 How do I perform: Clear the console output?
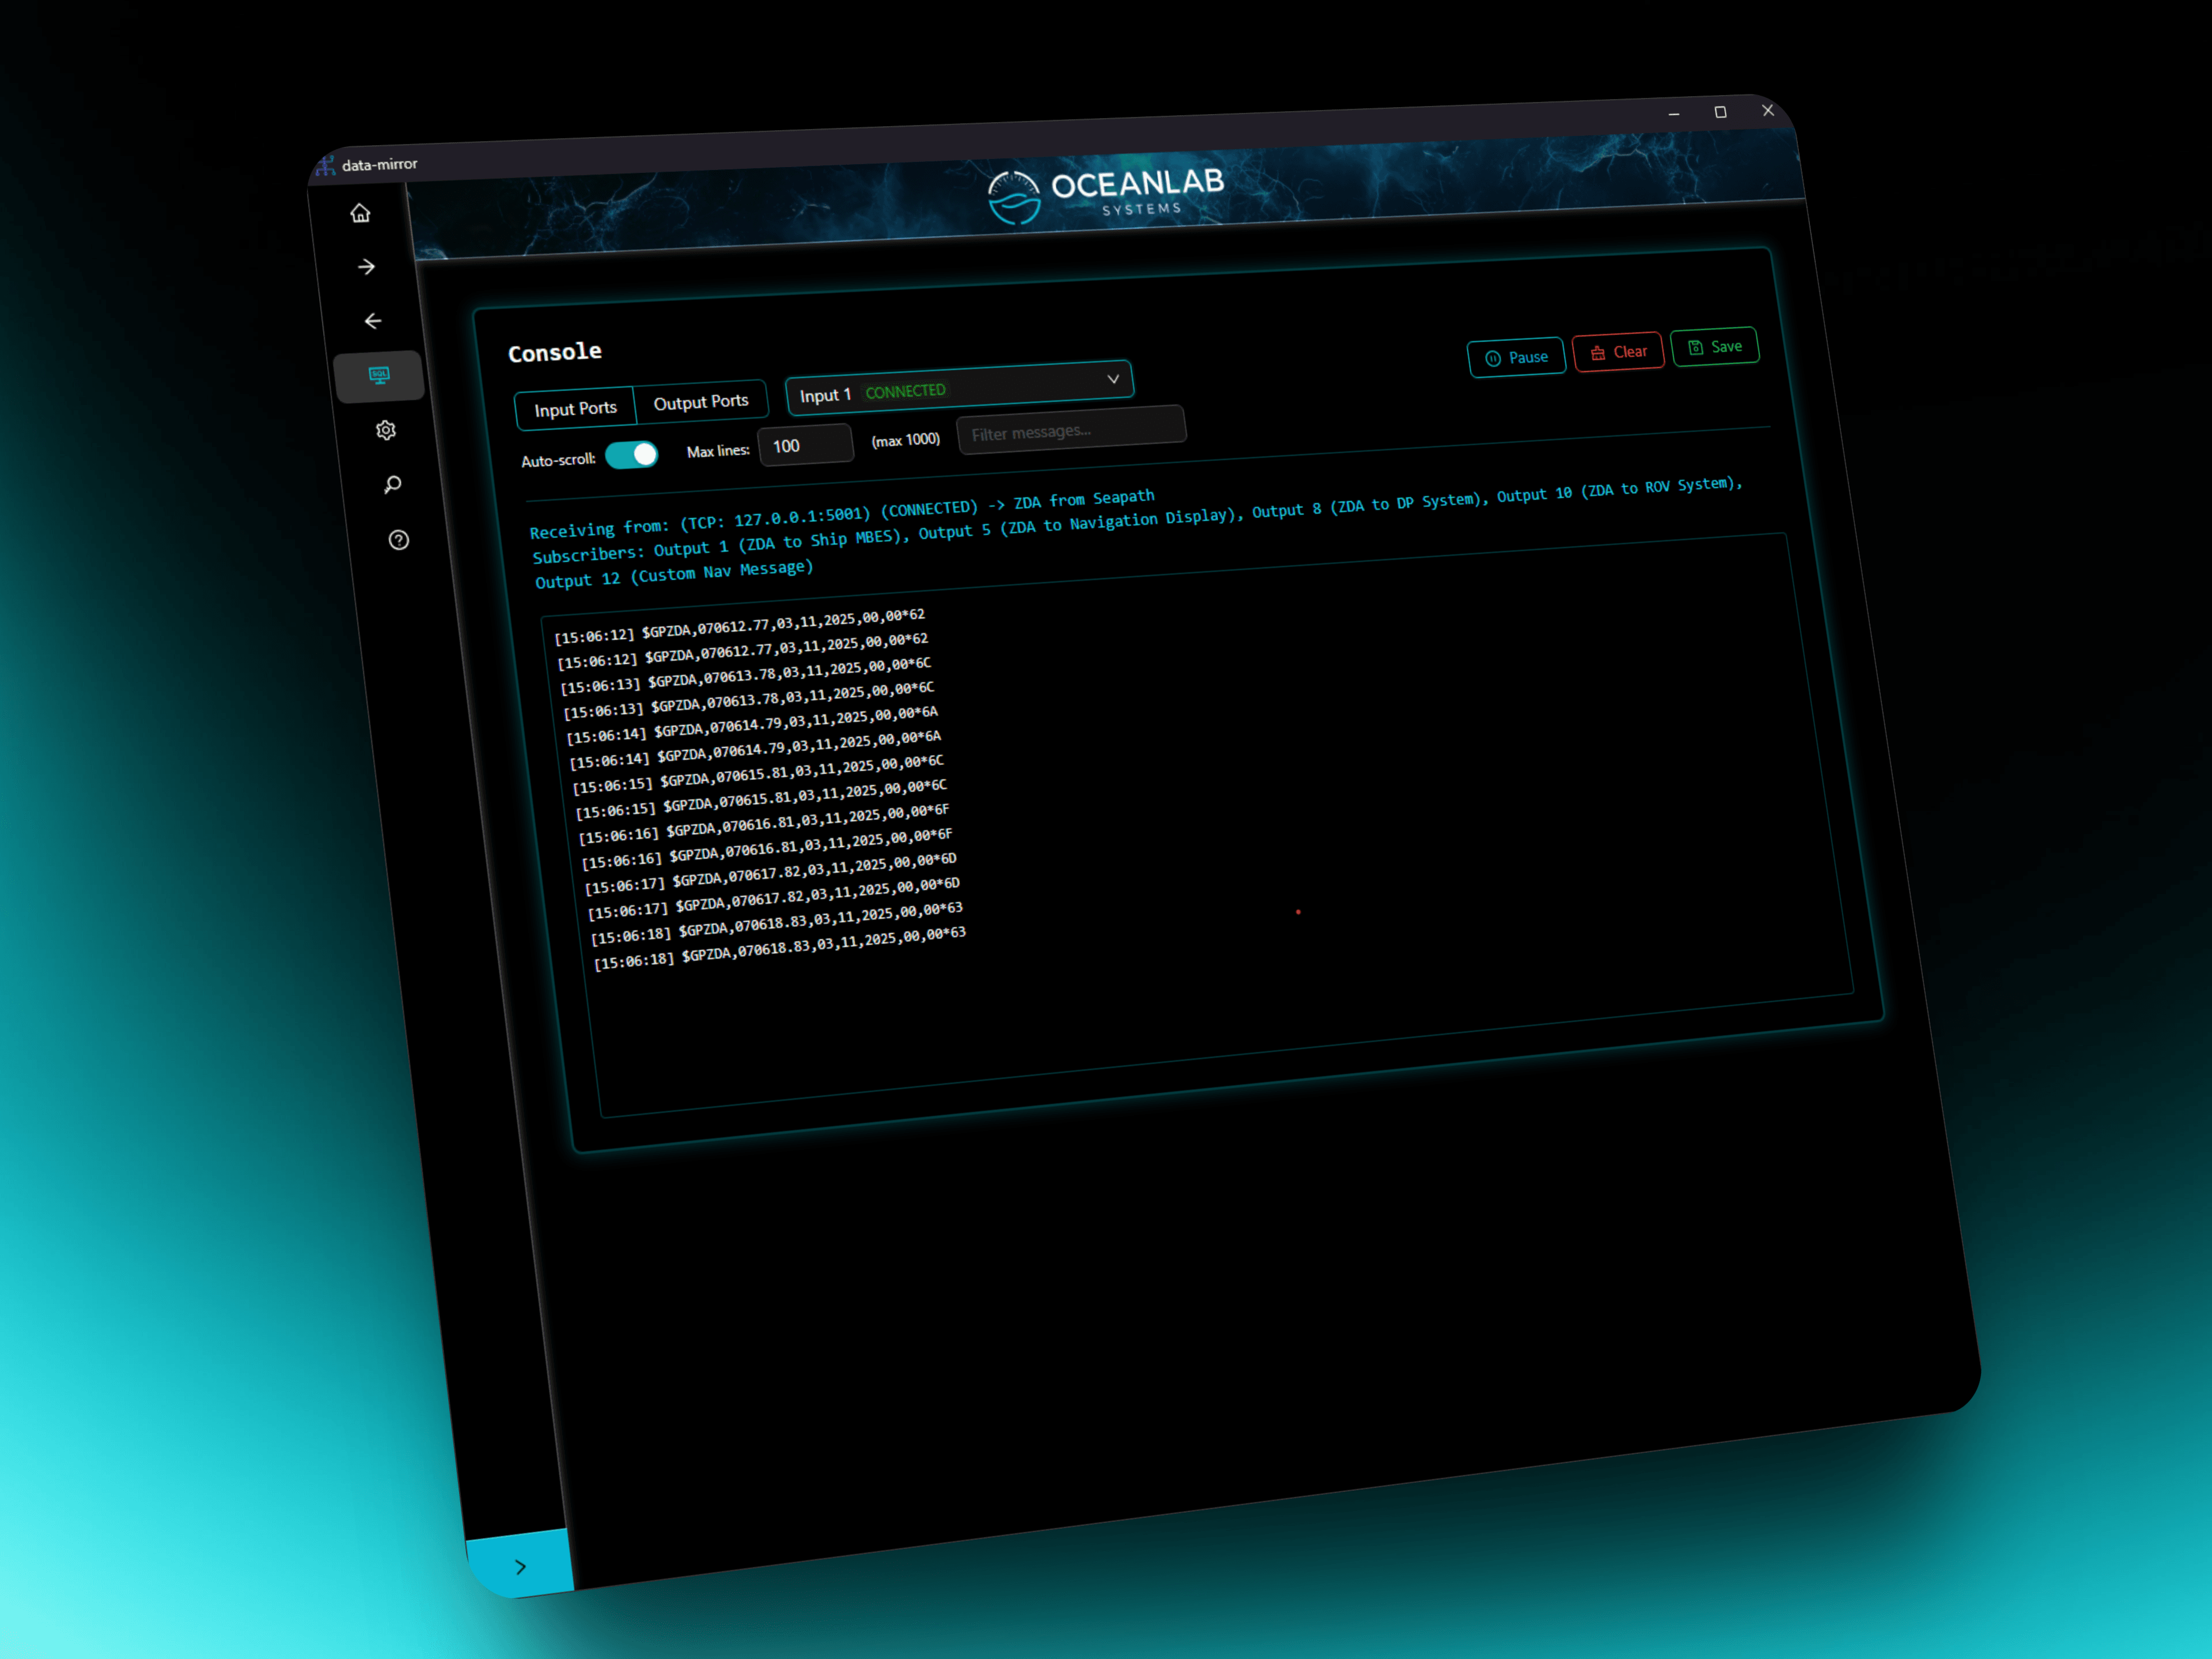(1618, 351)
